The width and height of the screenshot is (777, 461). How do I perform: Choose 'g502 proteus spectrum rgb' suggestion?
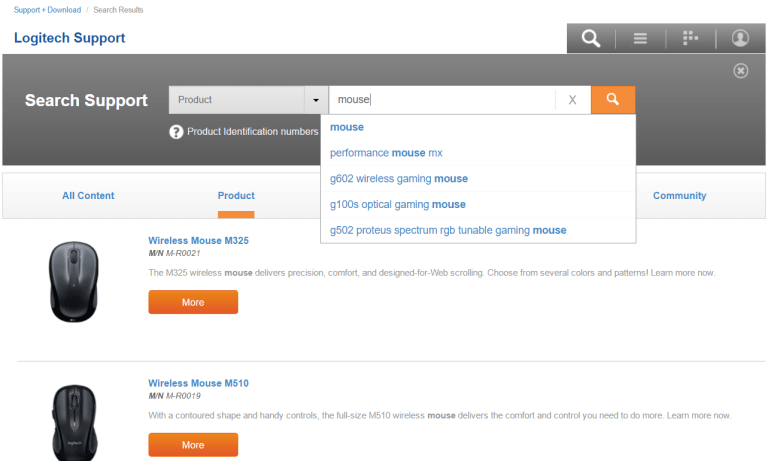(x=478, y=230)
